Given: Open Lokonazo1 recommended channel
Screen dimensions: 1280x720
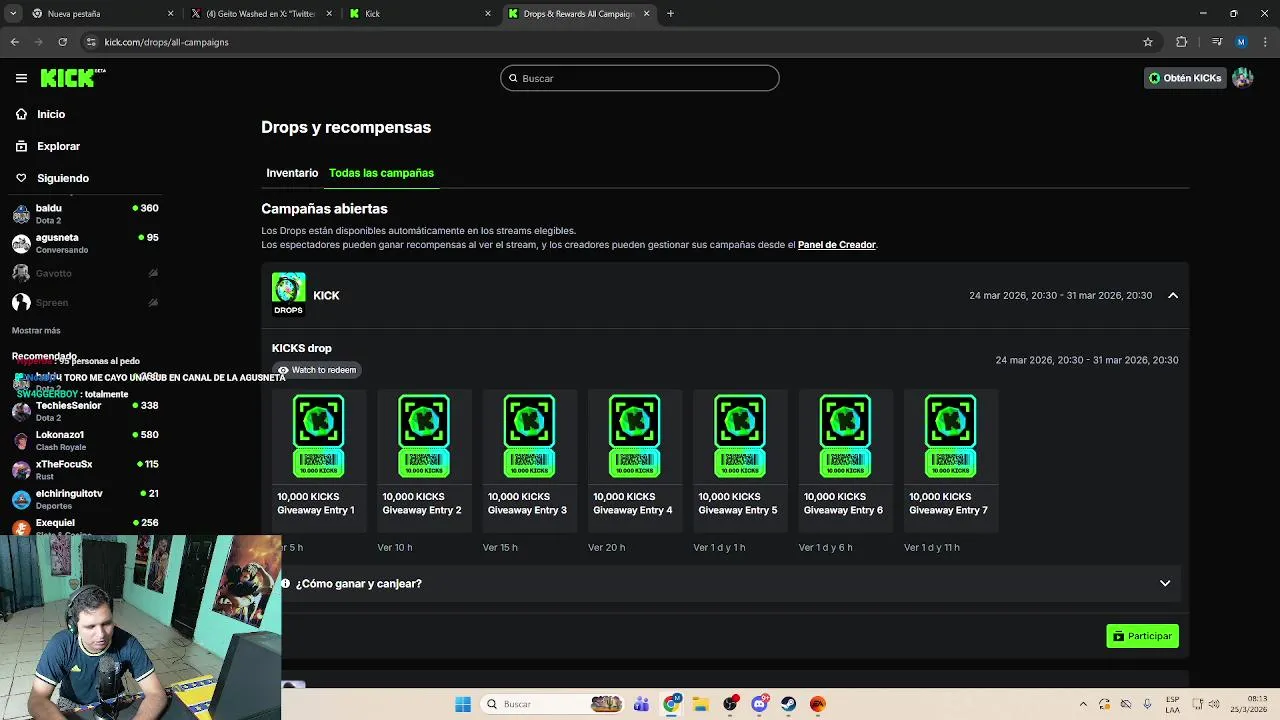Looking at the screenshot, I should (x=85, y=440).
